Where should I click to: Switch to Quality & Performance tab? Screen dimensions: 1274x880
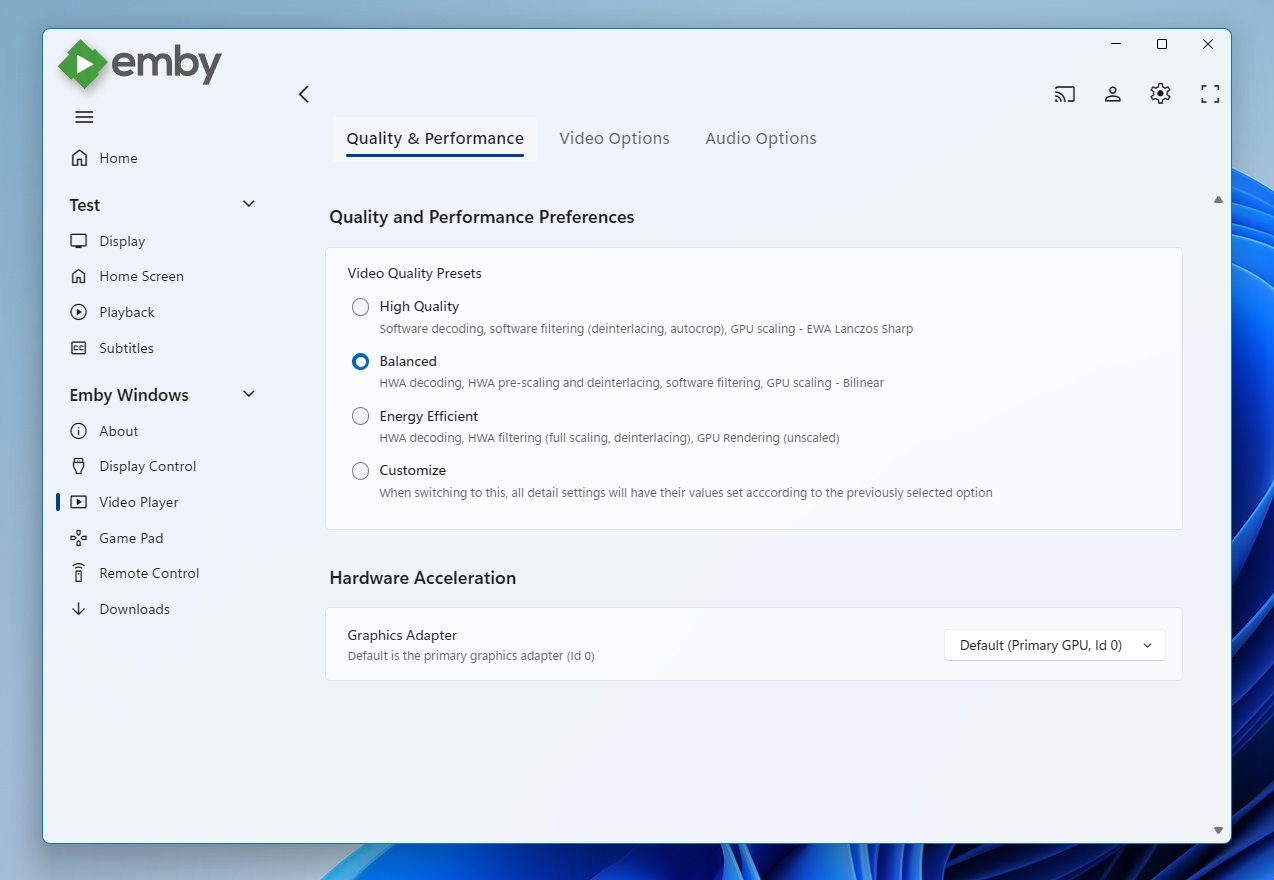tap(435, 139)
